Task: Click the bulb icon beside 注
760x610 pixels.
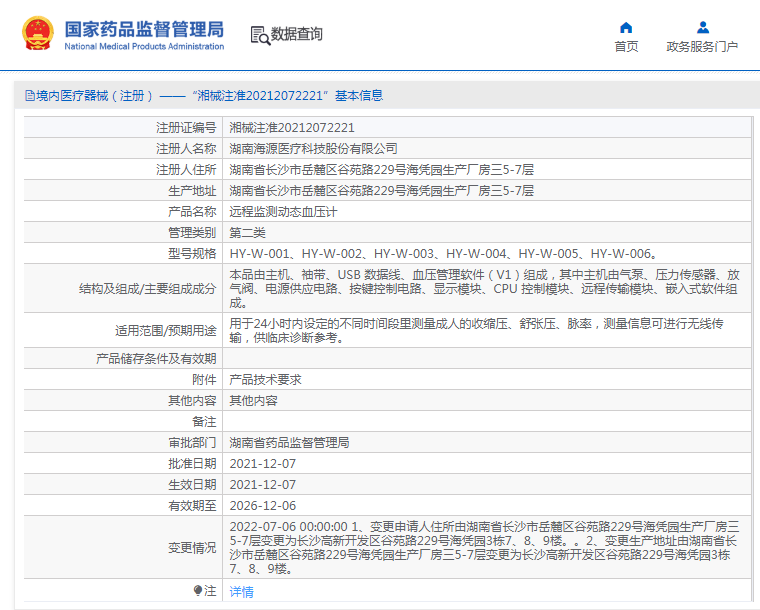Action: coord(197,590)
